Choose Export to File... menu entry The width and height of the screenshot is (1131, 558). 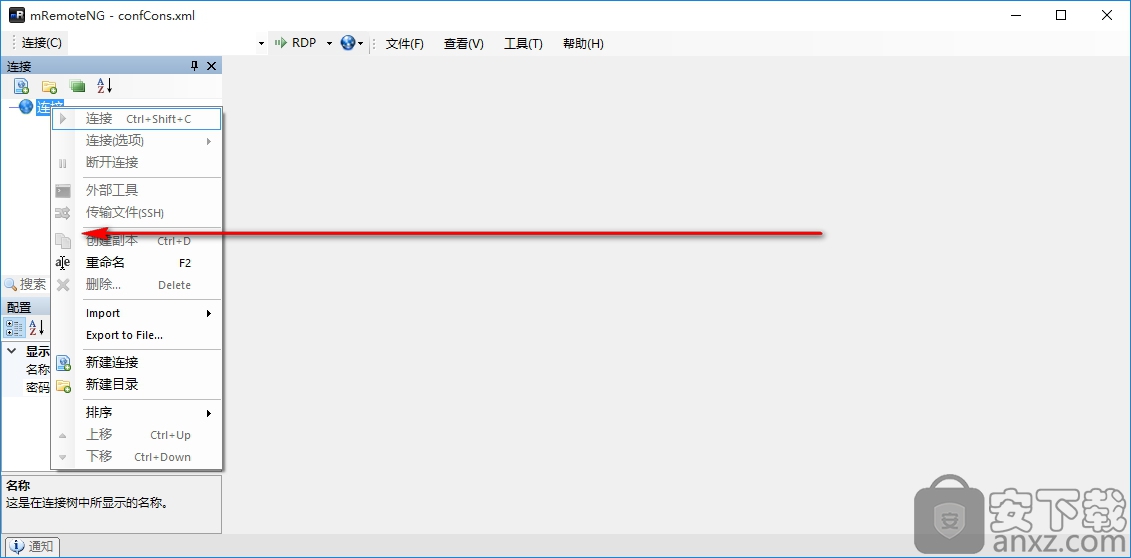[137, 335]
